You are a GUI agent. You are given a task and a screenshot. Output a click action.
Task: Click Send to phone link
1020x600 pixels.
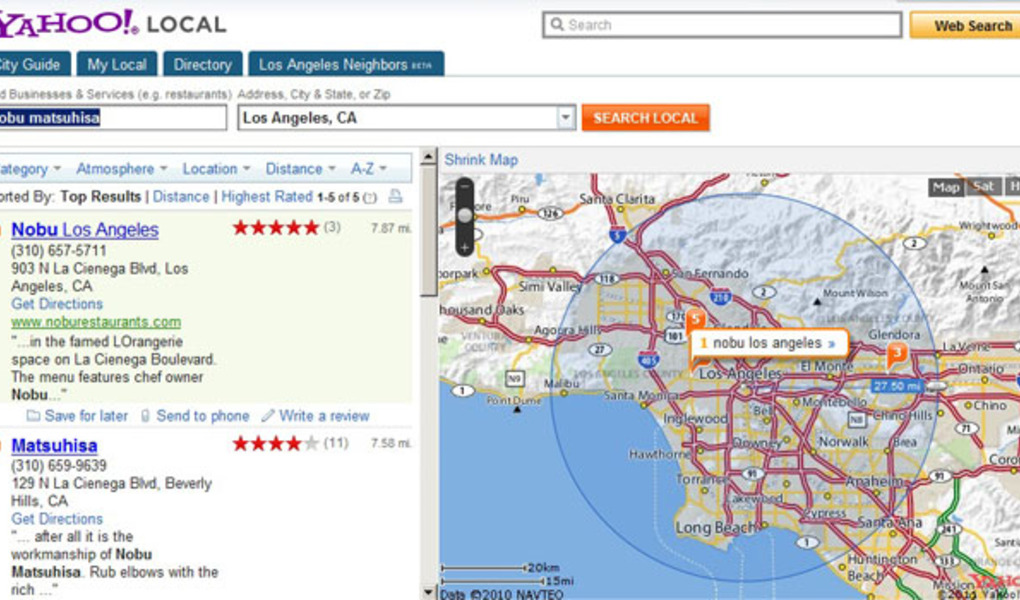[195, 416]
